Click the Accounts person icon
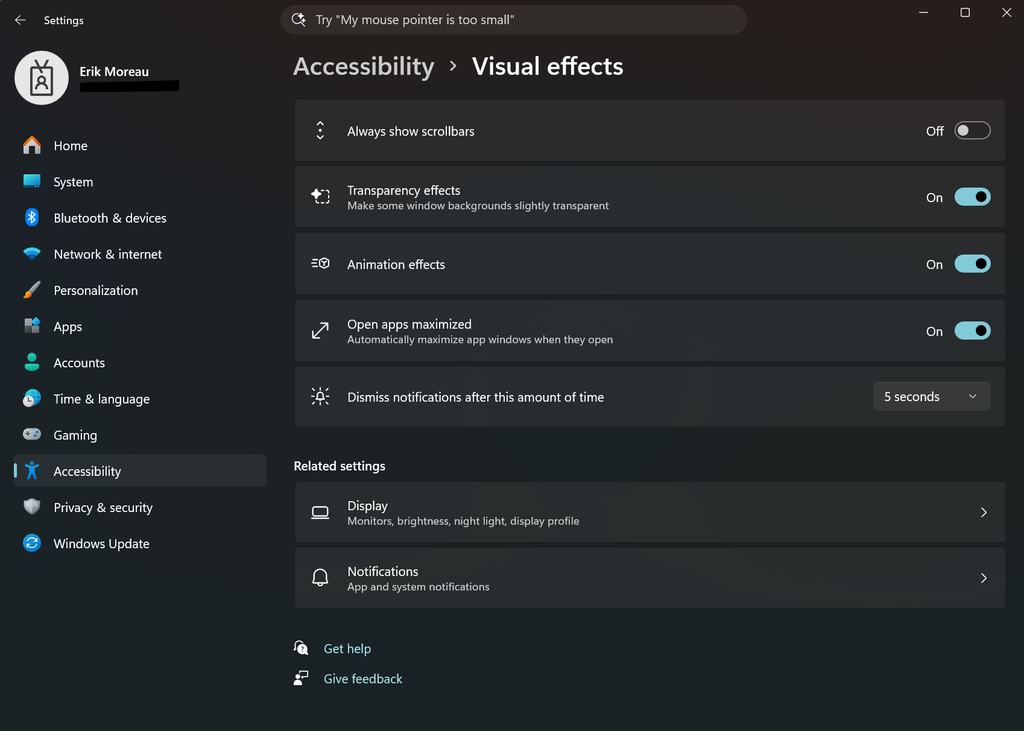This screenshot has width=1024, height=731. pos(31,362)
